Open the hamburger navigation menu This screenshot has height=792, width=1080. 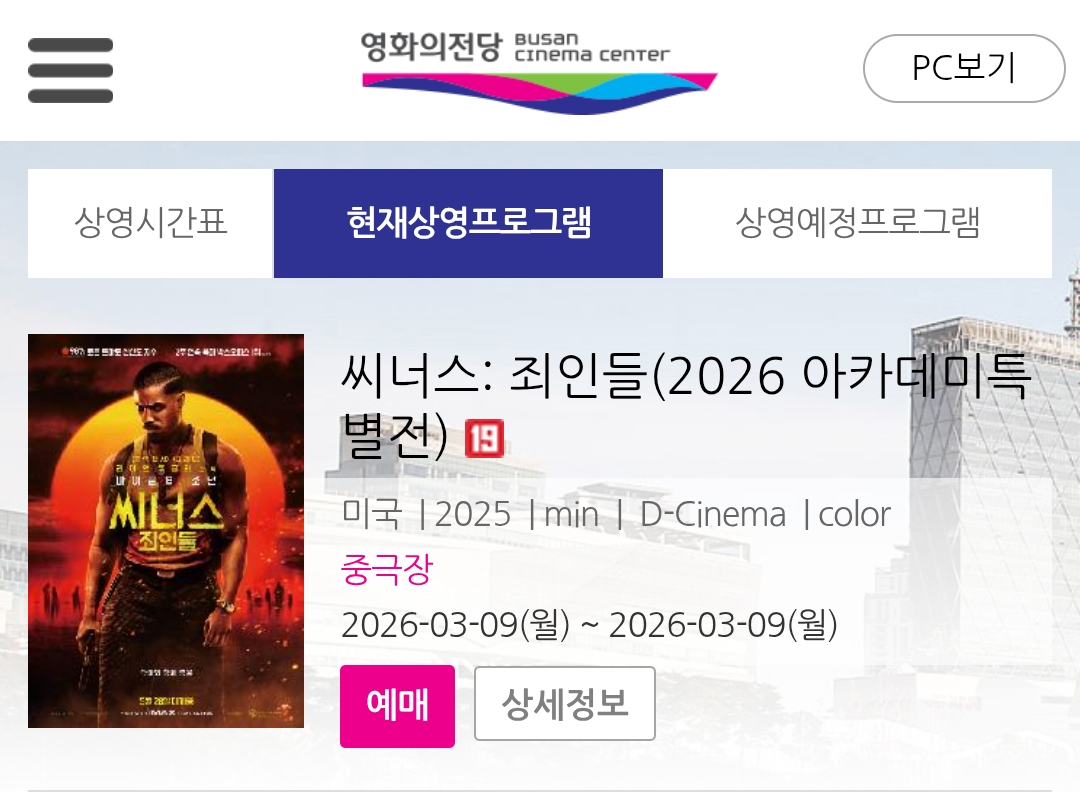[x=70, y=70]
